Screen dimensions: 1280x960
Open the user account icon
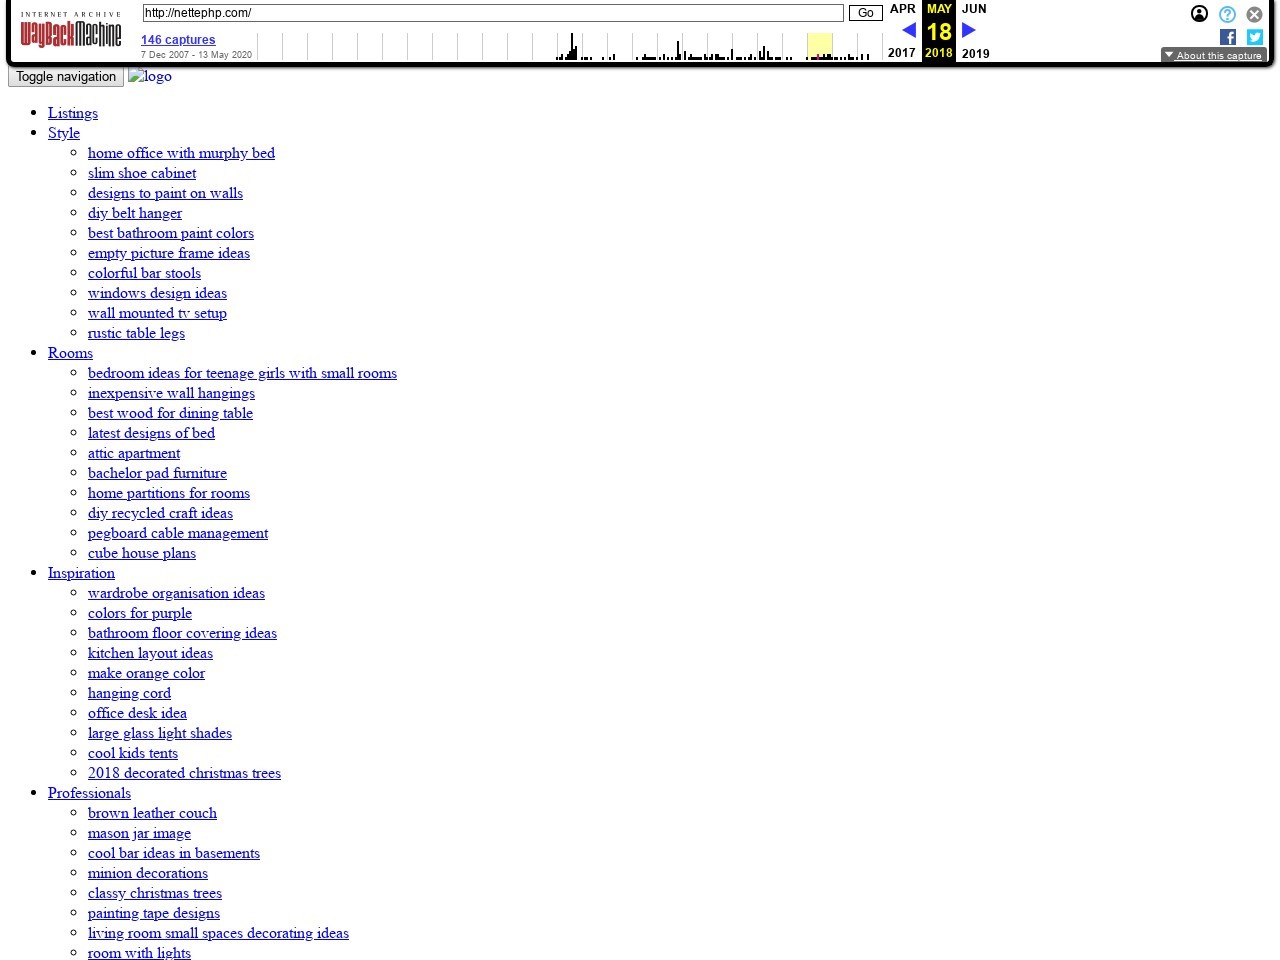(1199, 14)
